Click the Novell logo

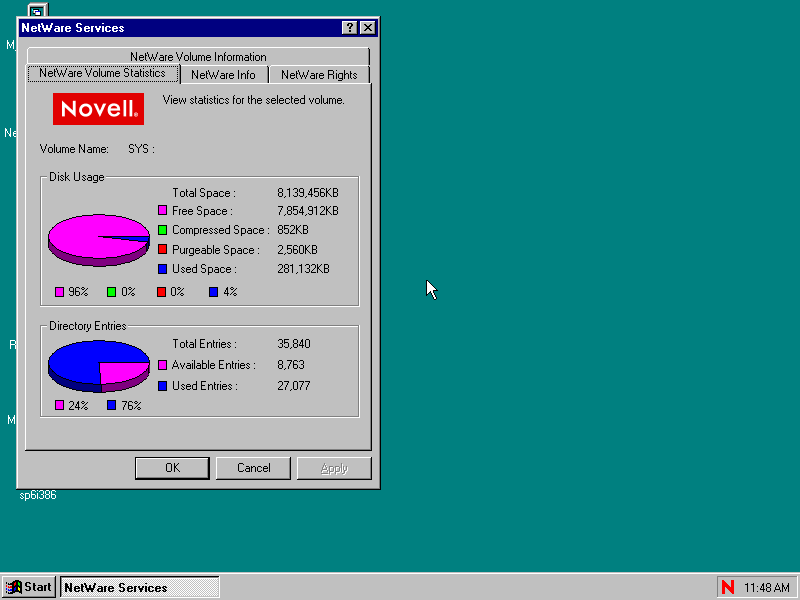coord(98,109)
